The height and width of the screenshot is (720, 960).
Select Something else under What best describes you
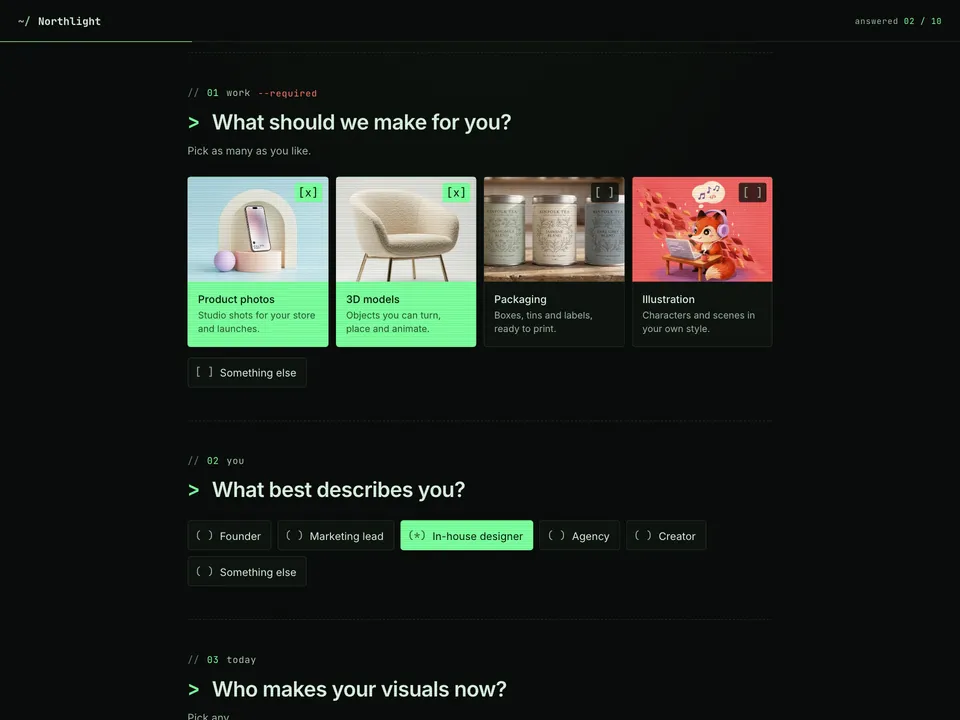click(247, 572)
